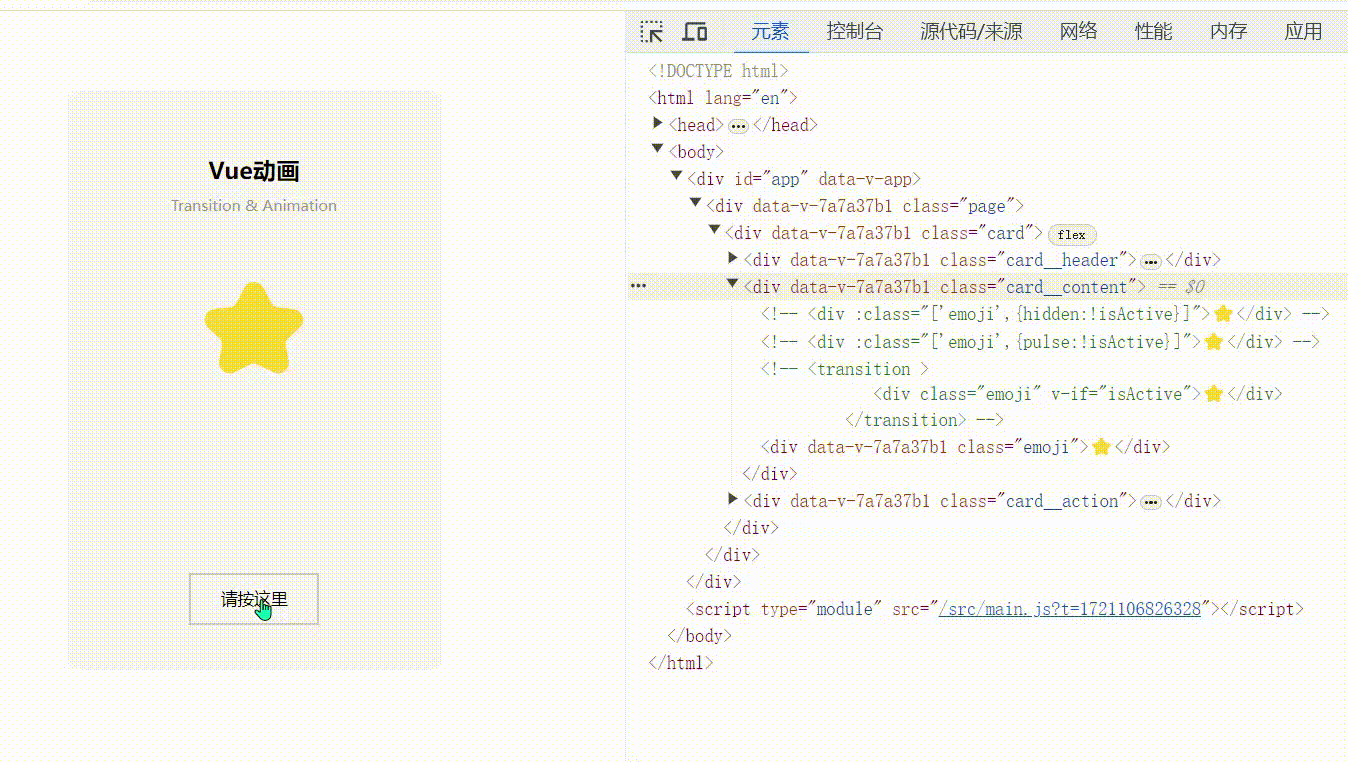The height and width of the screenshot is (762, 1348).
Task: Select the div id="app" tag text
Action: [804, 179]
